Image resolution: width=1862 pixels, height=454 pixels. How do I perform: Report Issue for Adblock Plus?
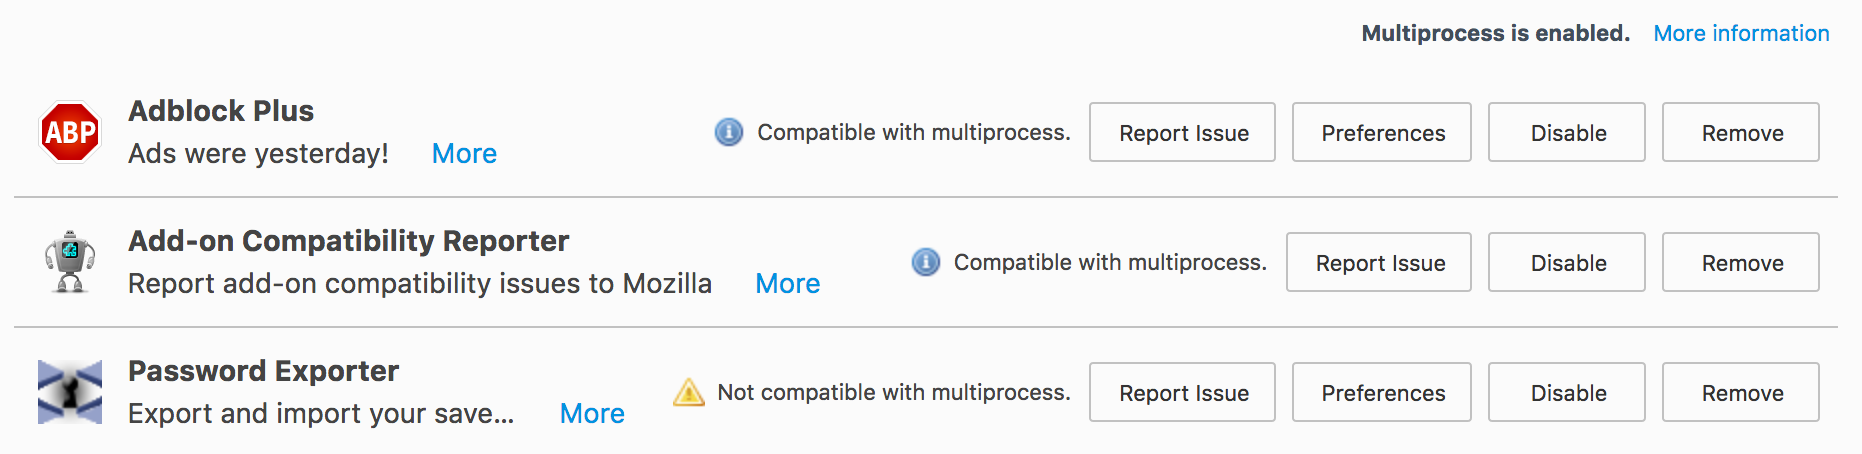[1183, 132]
